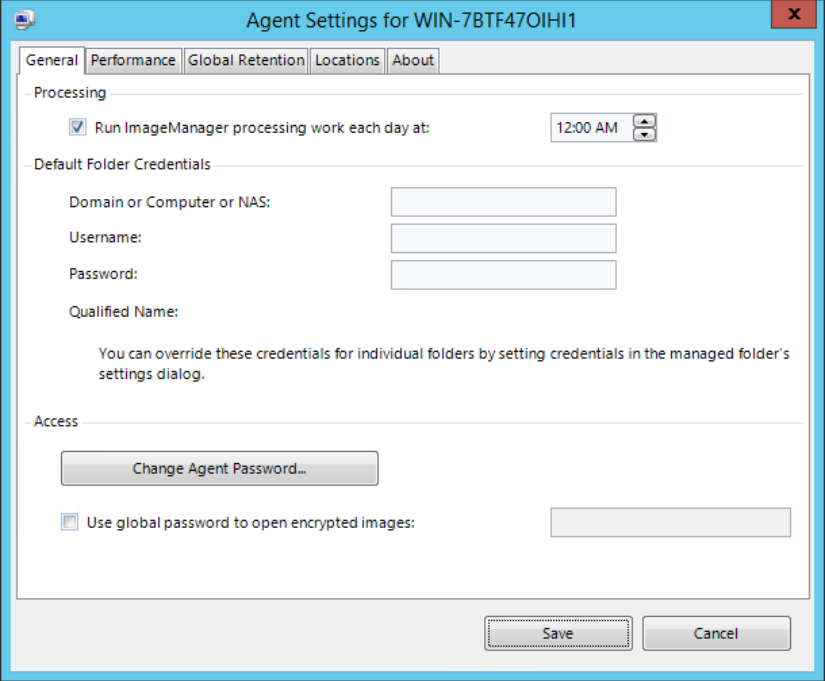Switch to the Performance tab
This screenshot has height=681, width=825.
click(133, 60)
